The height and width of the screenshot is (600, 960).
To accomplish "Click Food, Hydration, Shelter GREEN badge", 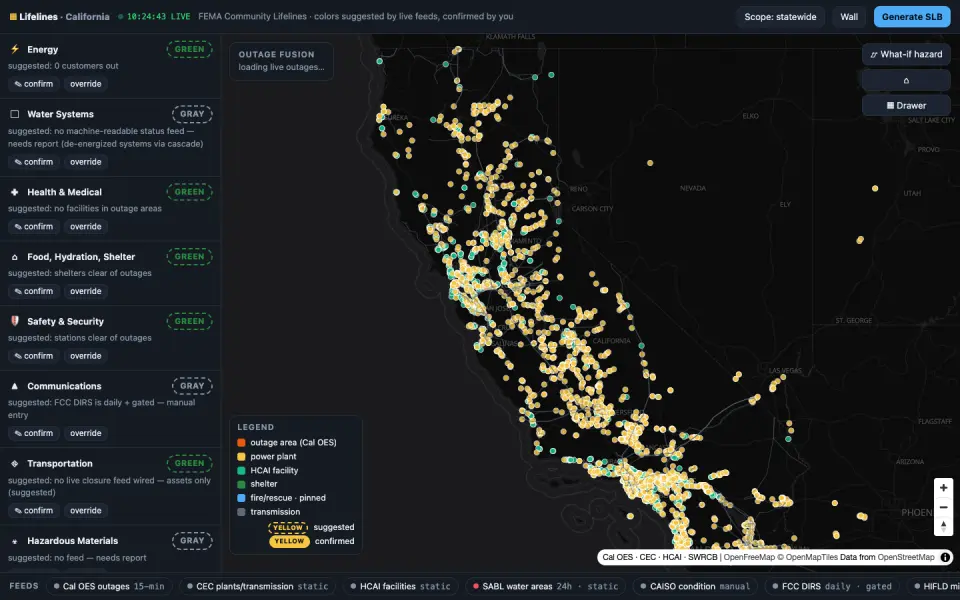I will tap(189, 257).
